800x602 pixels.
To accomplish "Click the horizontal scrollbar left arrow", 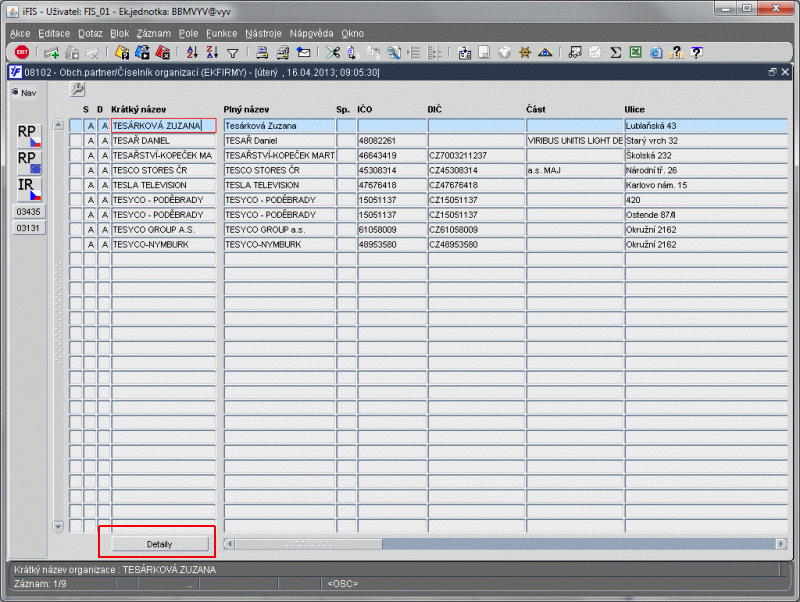I will [x=229, y=544].
